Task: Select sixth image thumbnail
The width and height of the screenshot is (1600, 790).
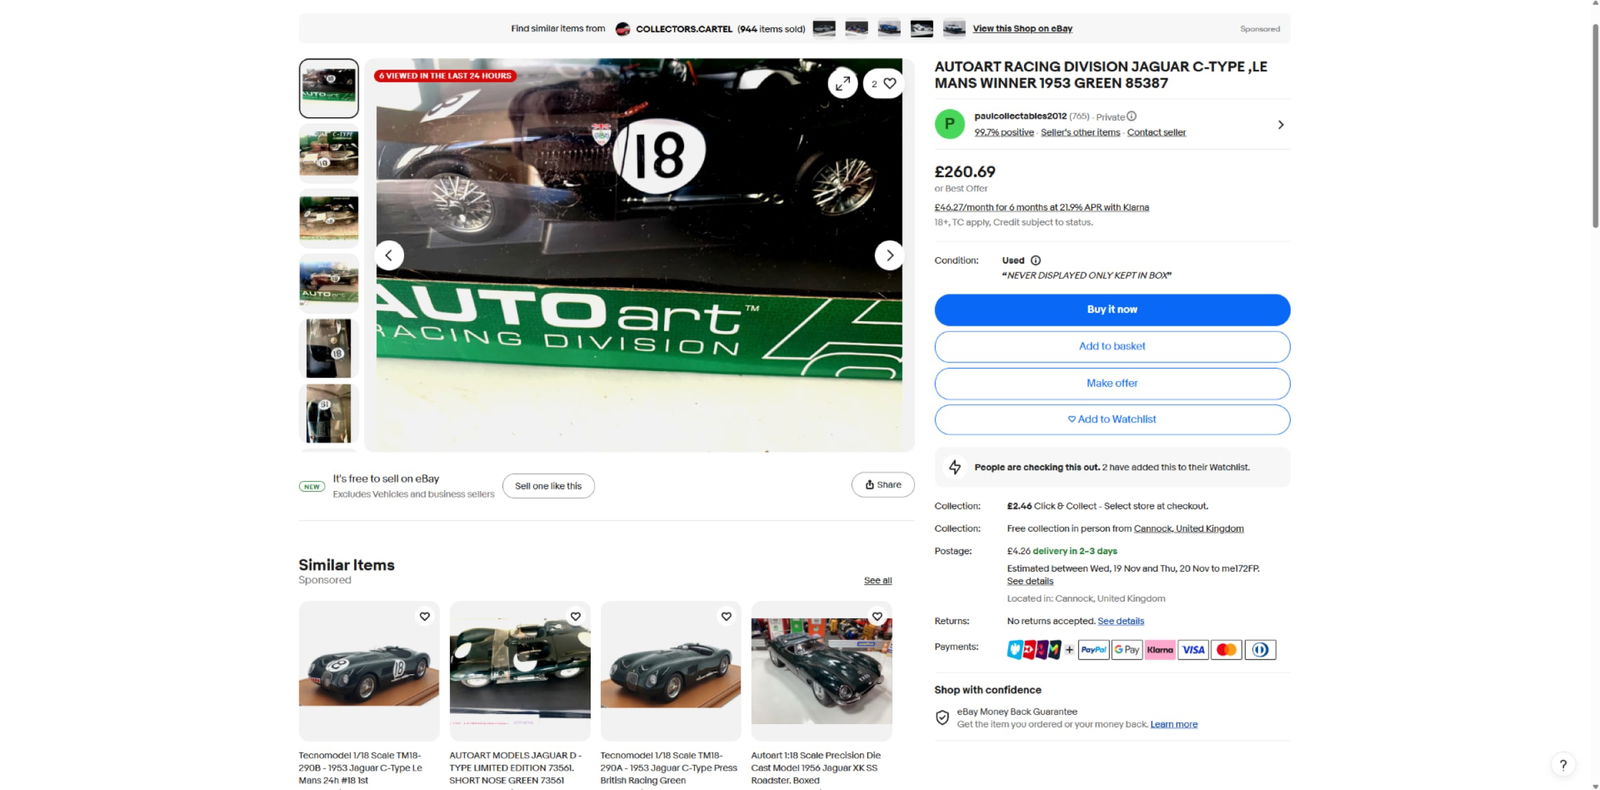Action: point(329,413)
